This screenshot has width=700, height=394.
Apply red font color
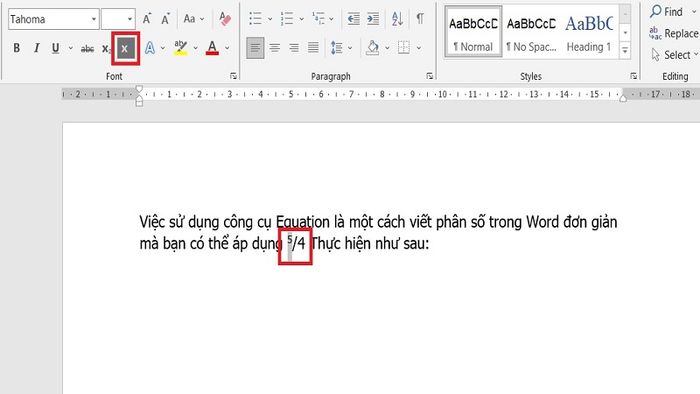tap(212, 48)
